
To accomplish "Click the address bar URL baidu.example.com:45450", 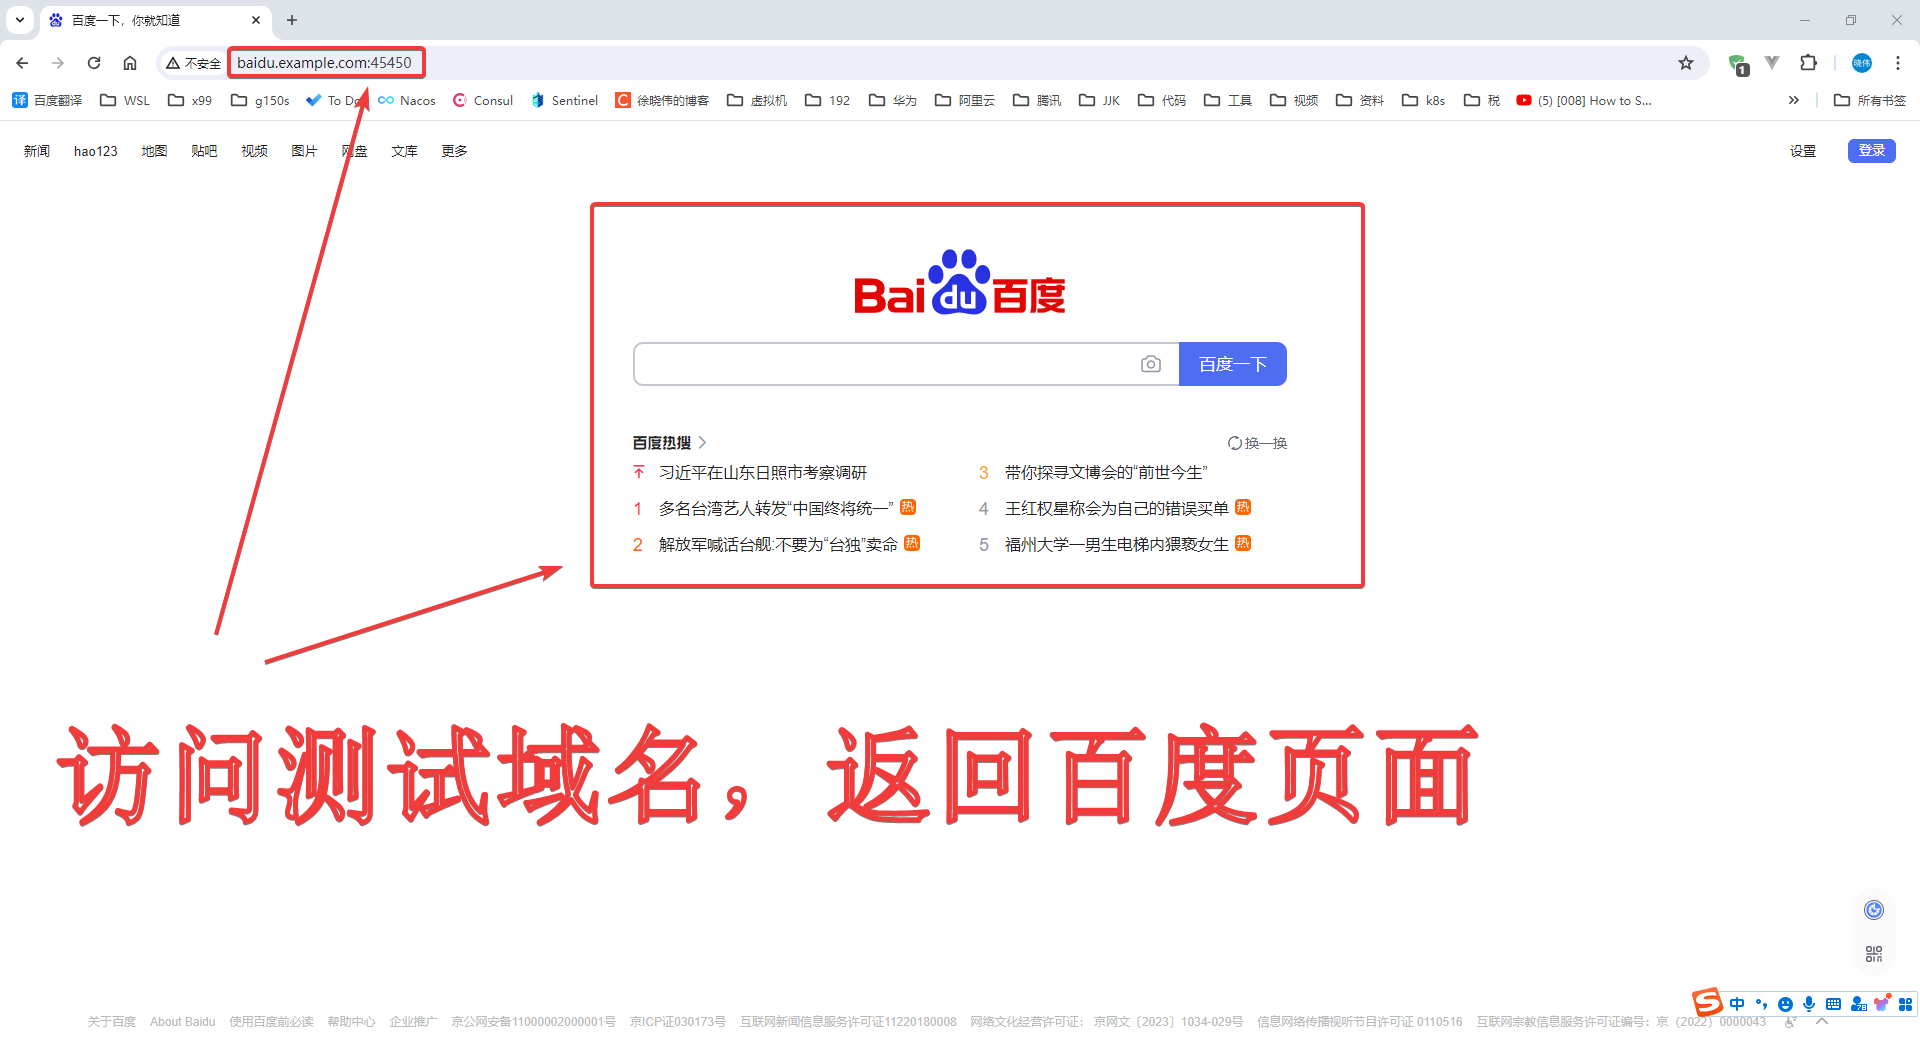I will click(x=324, y=63).
